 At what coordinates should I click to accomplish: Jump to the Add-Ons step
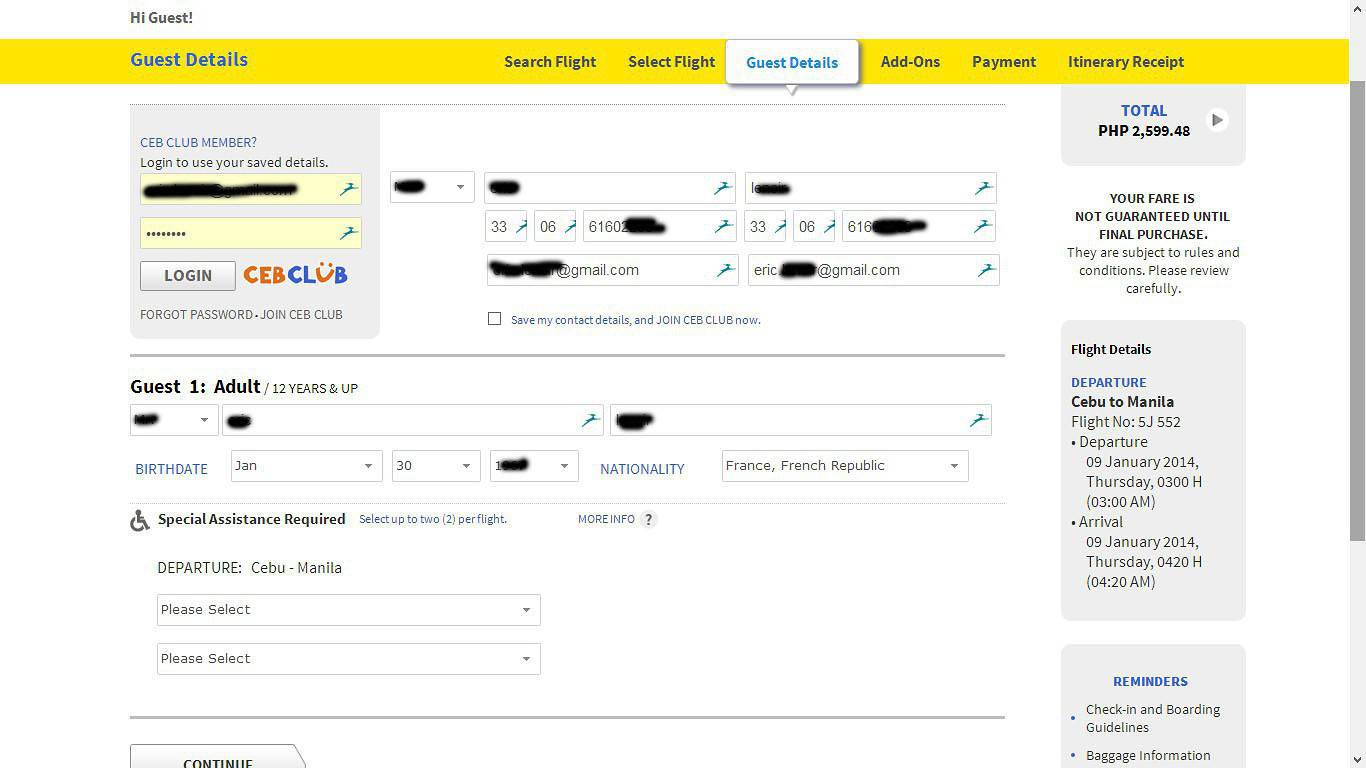910,62
